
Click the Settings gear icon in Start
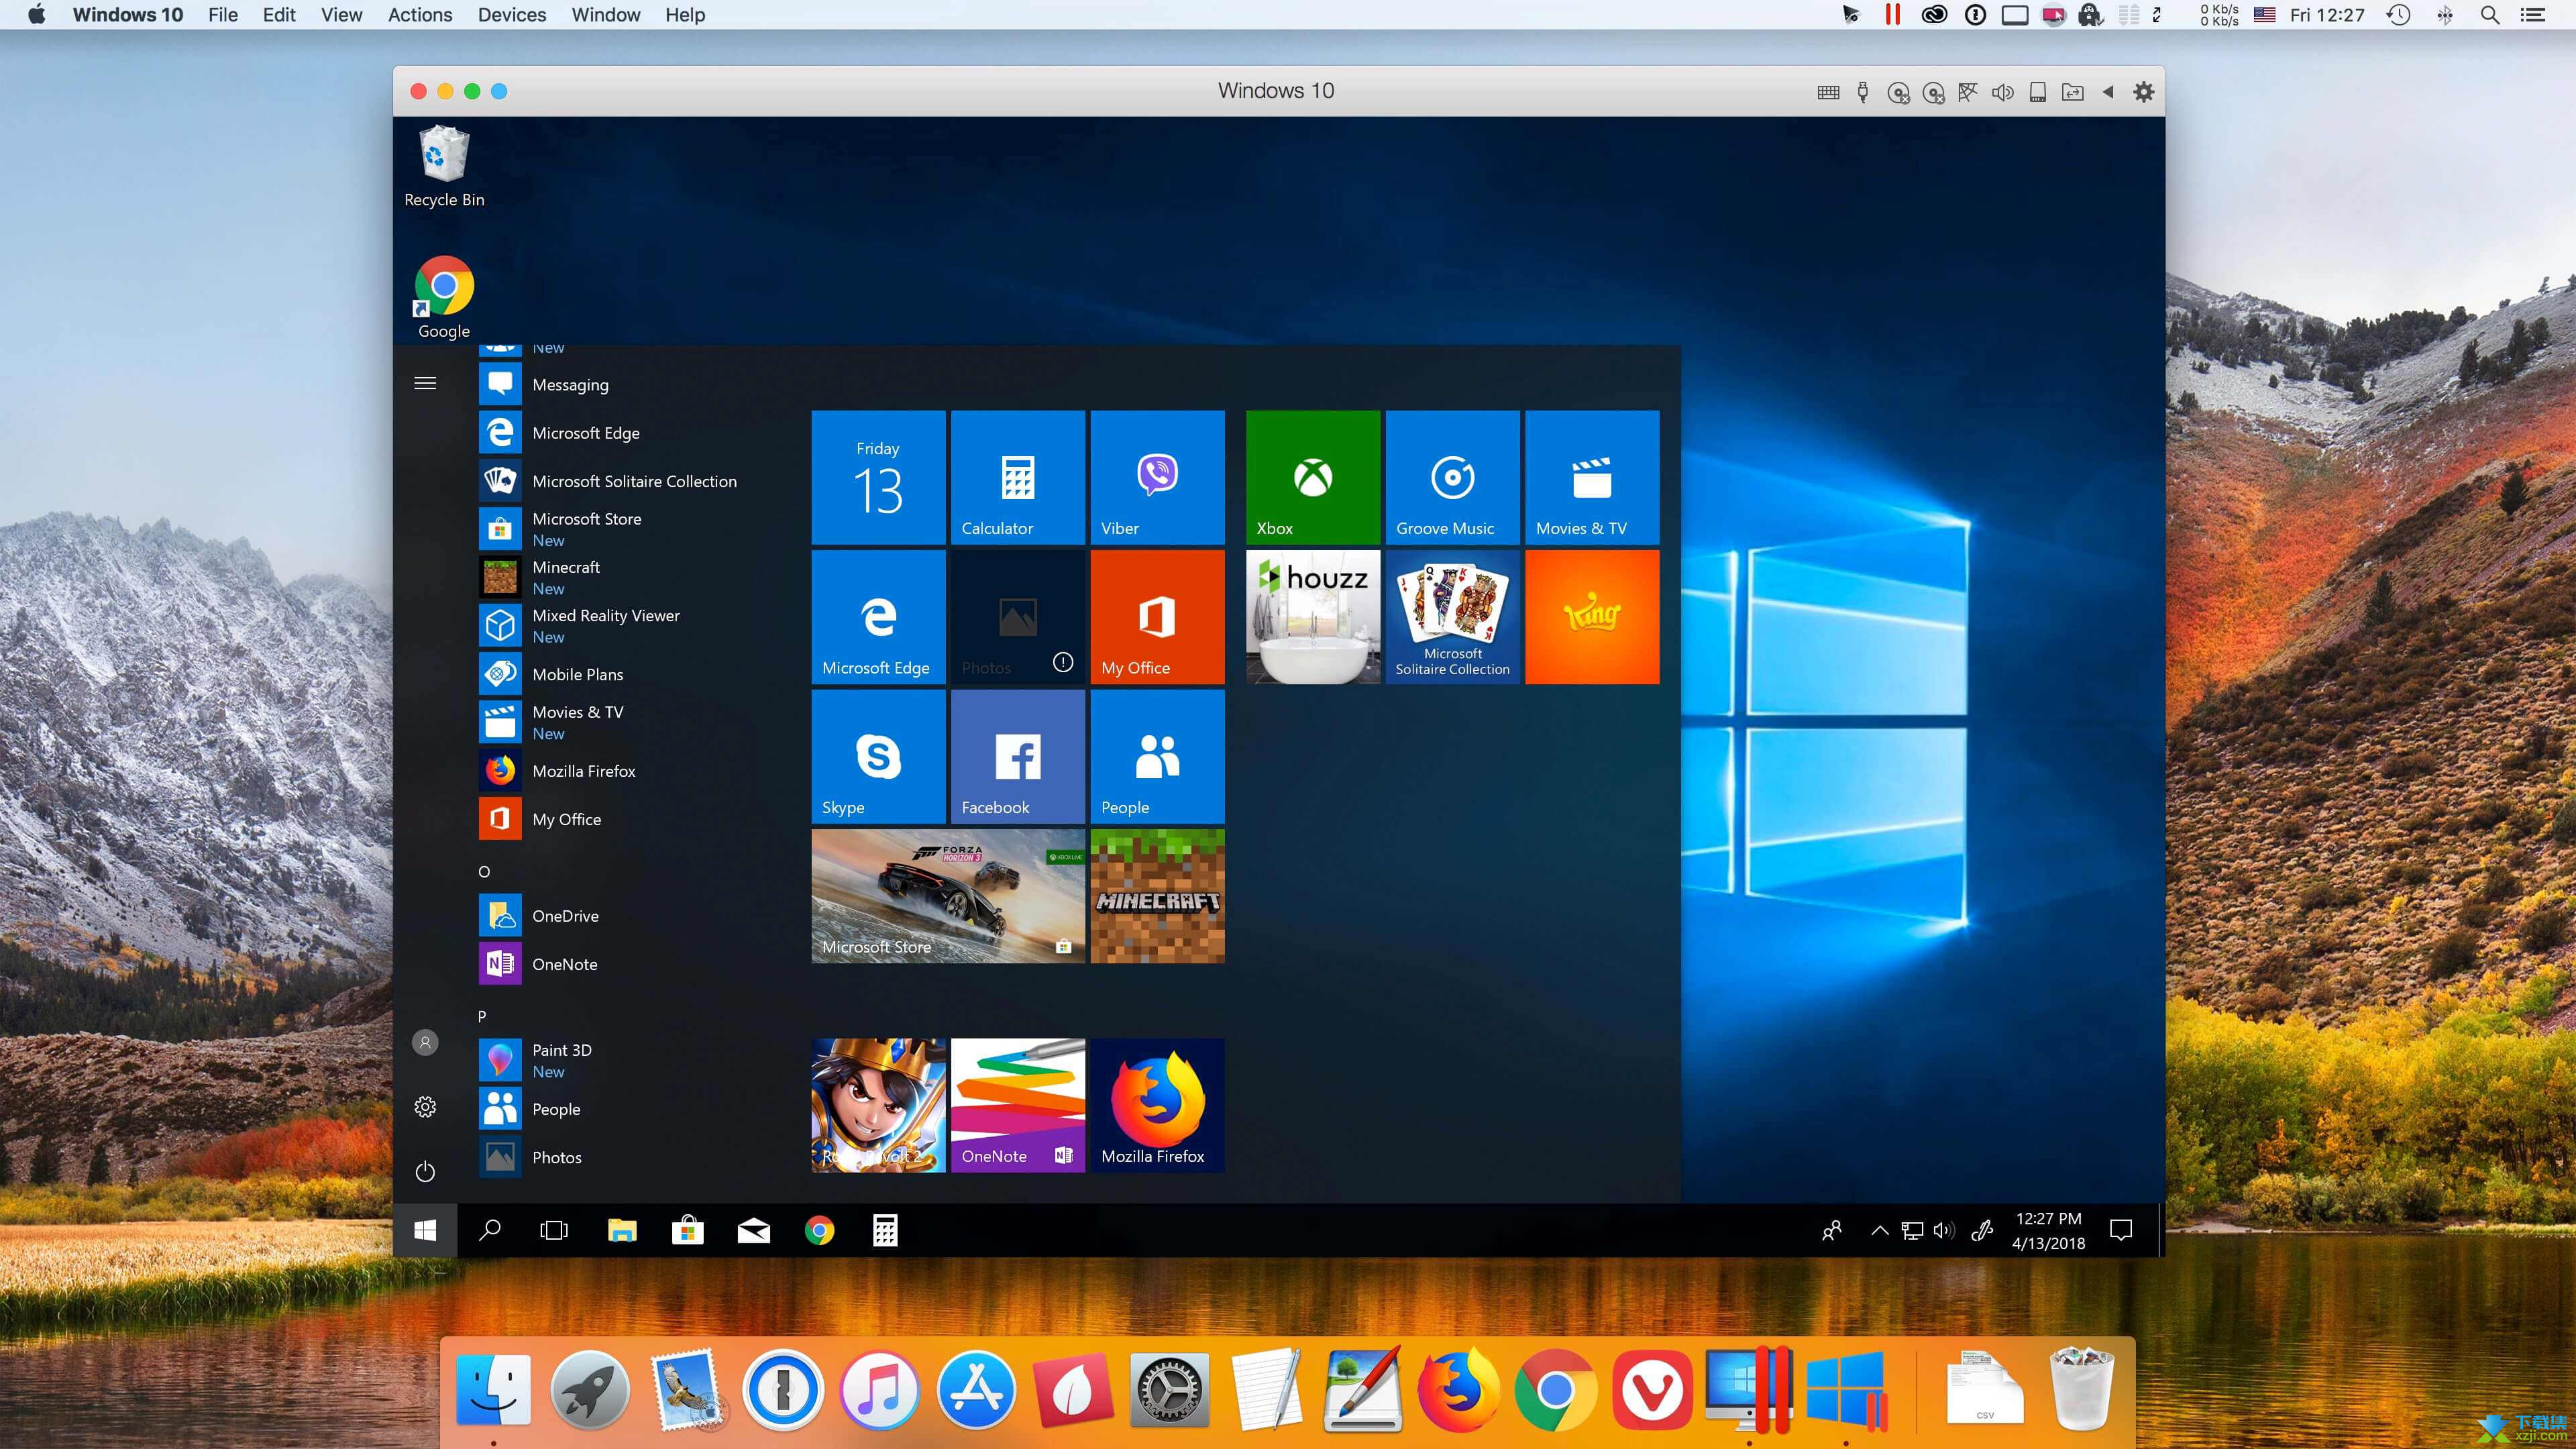point(425,1106)
